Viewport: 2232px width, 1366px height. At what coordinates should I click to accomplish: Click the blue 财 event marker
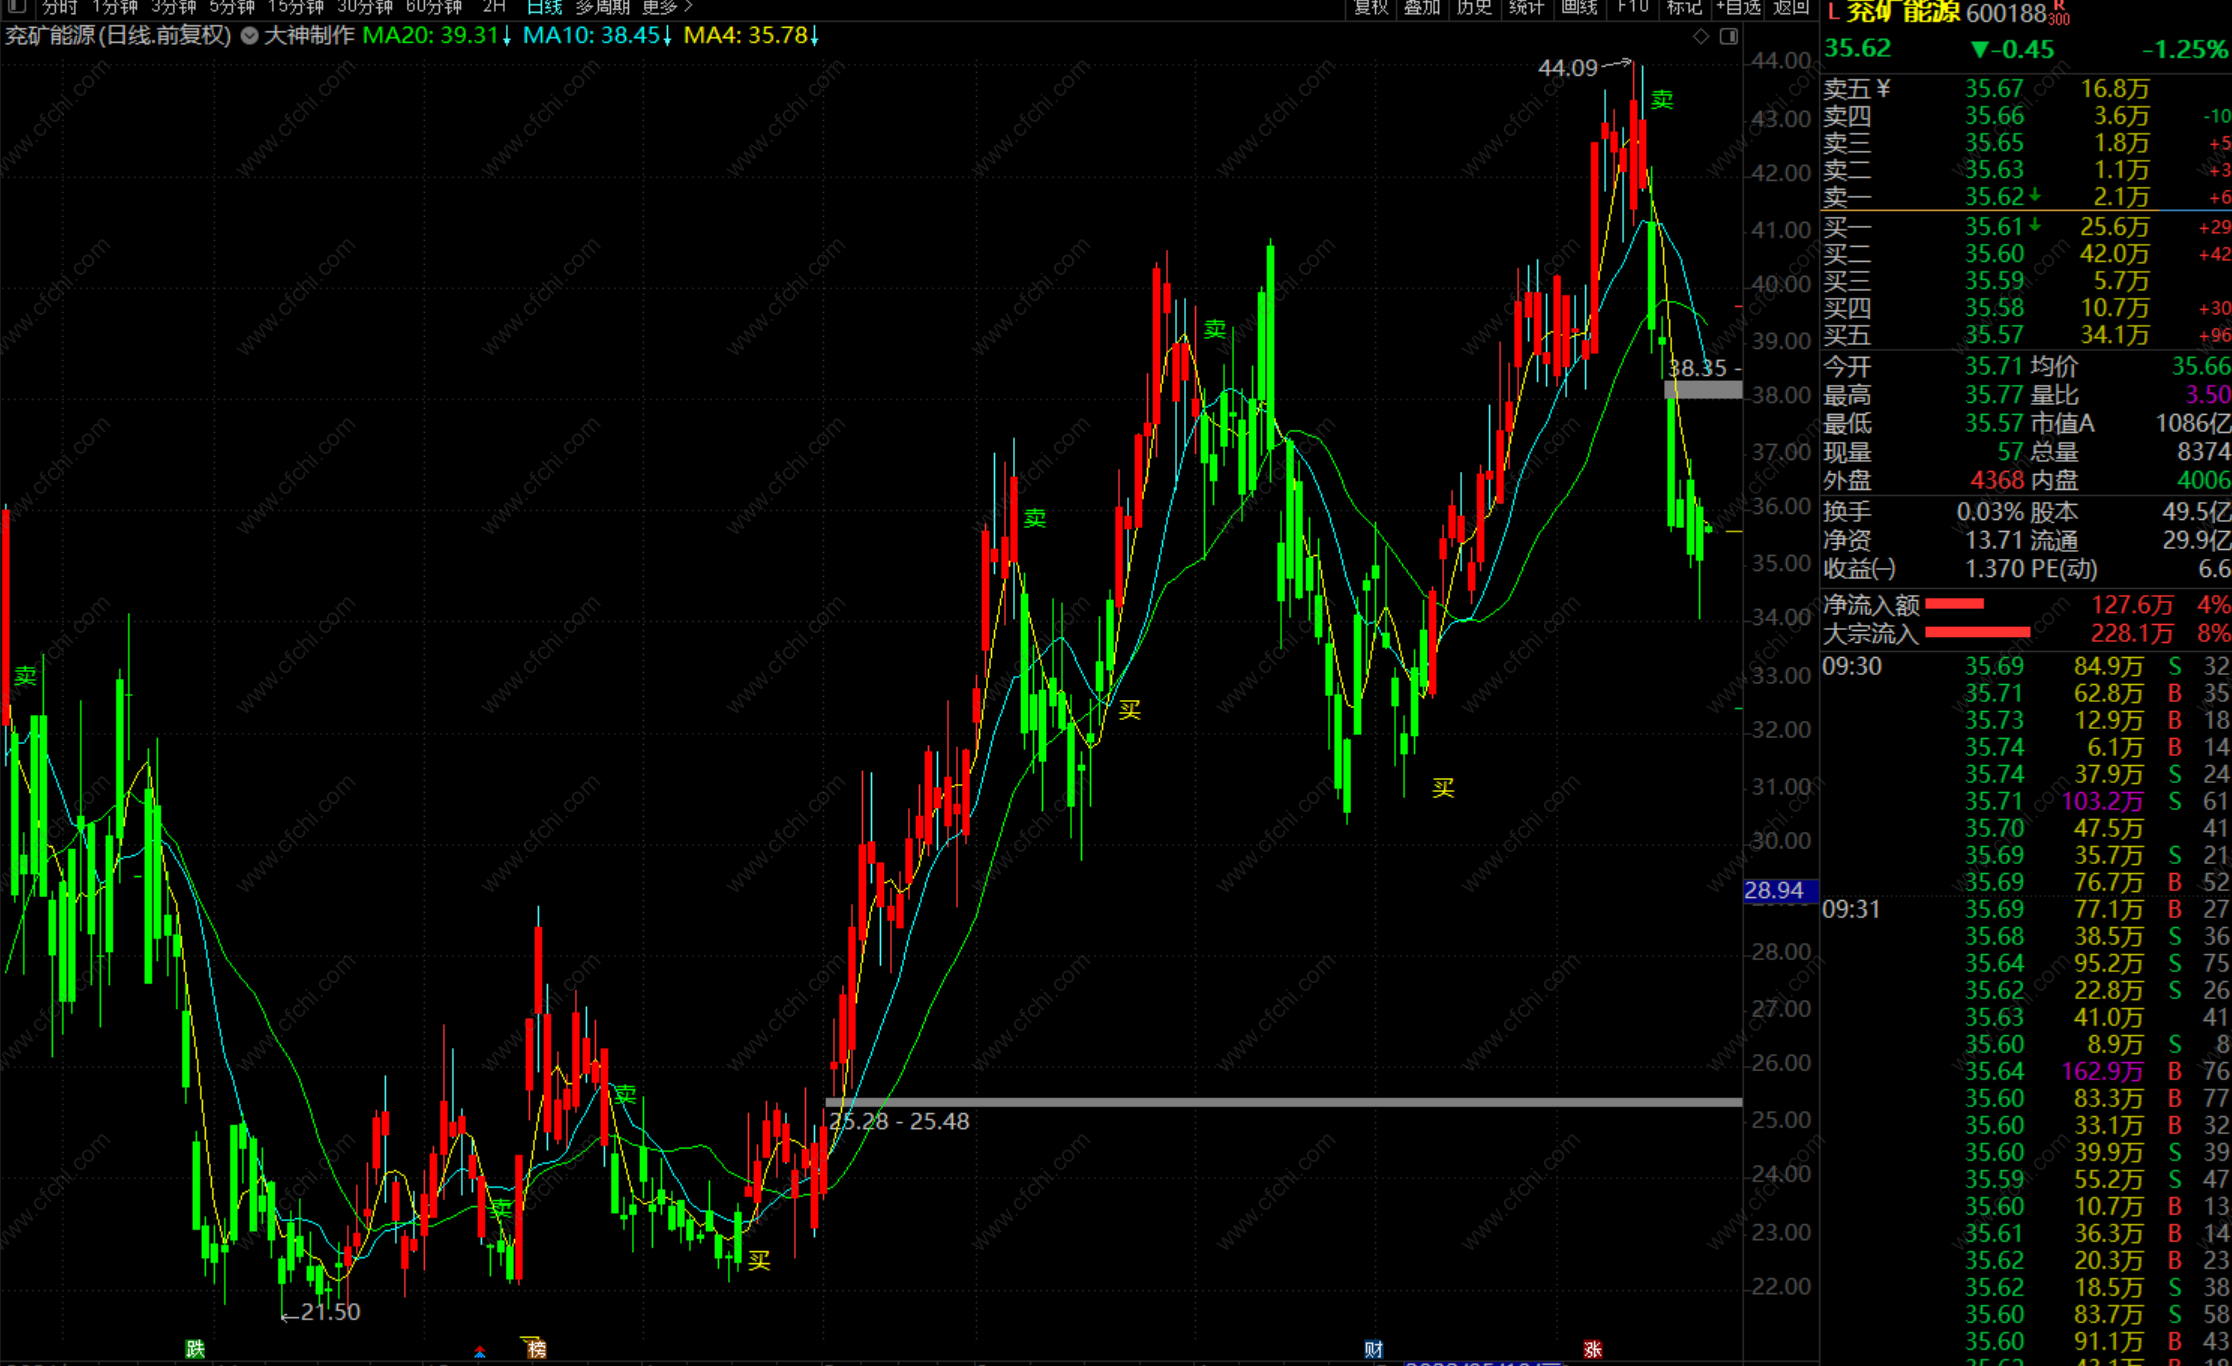pos(1373,1349)
